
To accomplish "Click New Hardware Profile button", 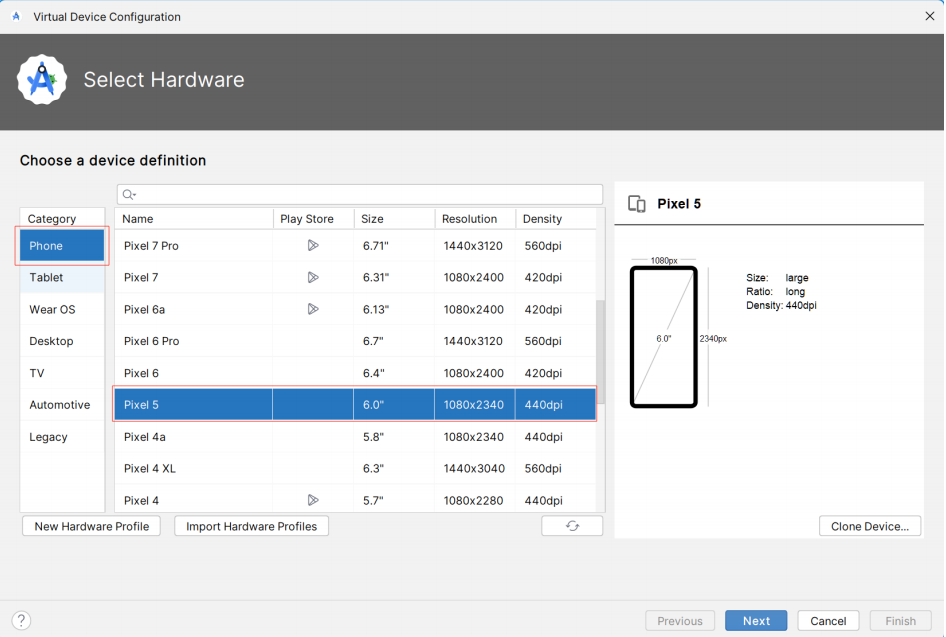I will (92, 526).
